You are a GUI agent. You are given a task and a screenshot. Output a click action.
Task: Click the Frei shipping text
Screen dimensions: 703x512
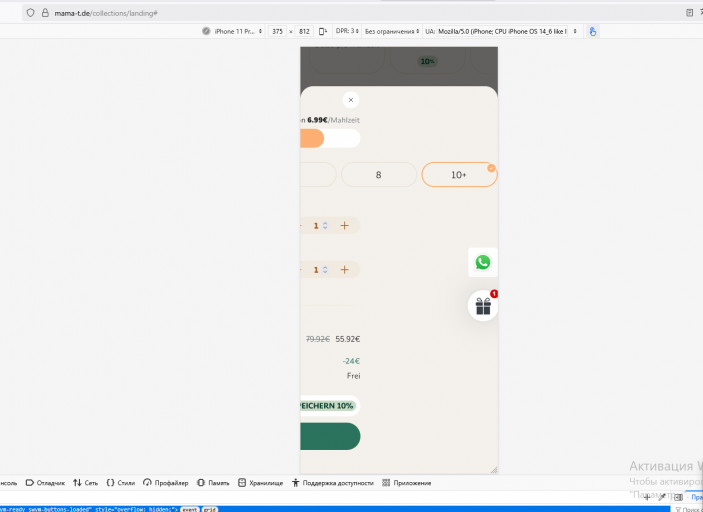click(353, 376)
